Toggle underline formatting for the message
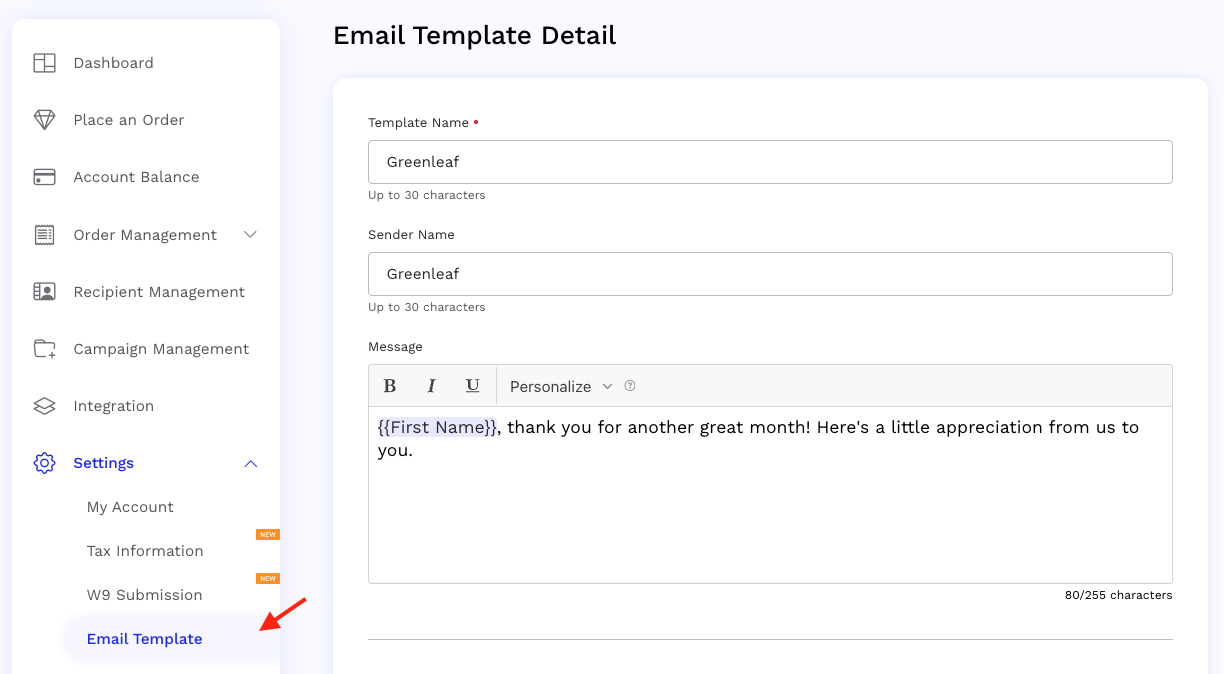Image resolution: width=1224 pixels, height=674 pixels. click(x=471, y=385)
